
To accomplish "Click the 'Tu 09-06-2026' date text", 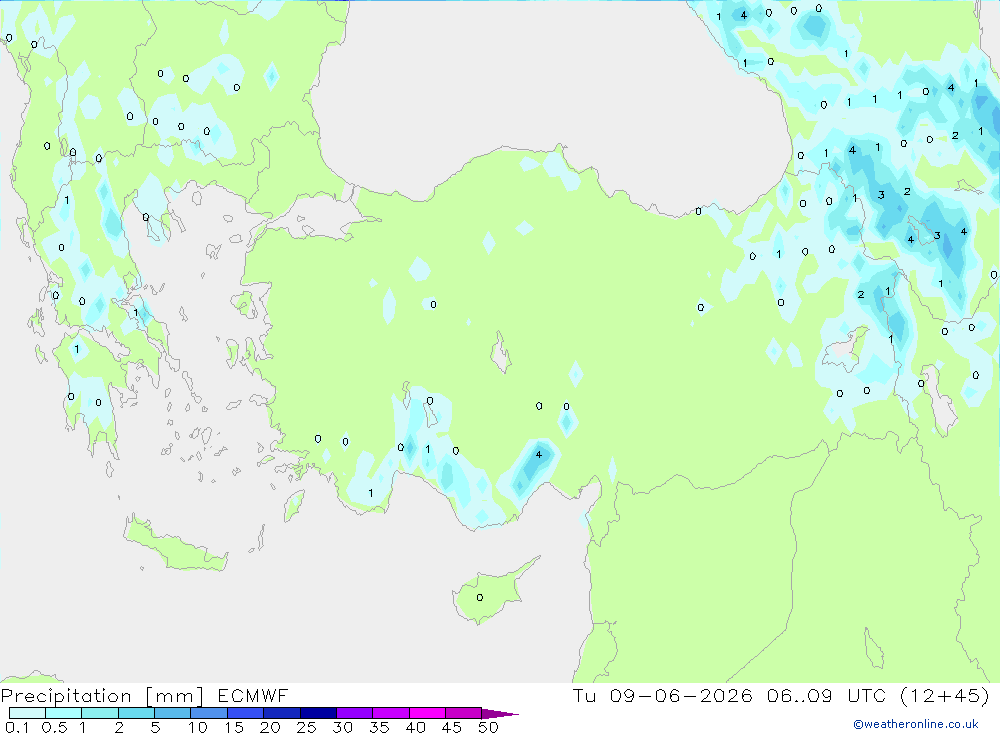I will point(663,695).
